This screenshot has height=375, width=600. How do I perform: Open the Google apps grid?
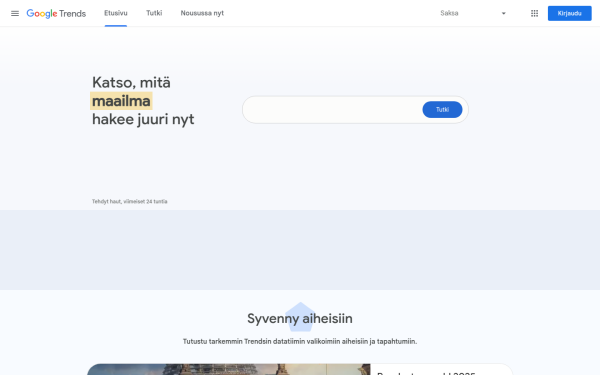(x=535, y=13)
